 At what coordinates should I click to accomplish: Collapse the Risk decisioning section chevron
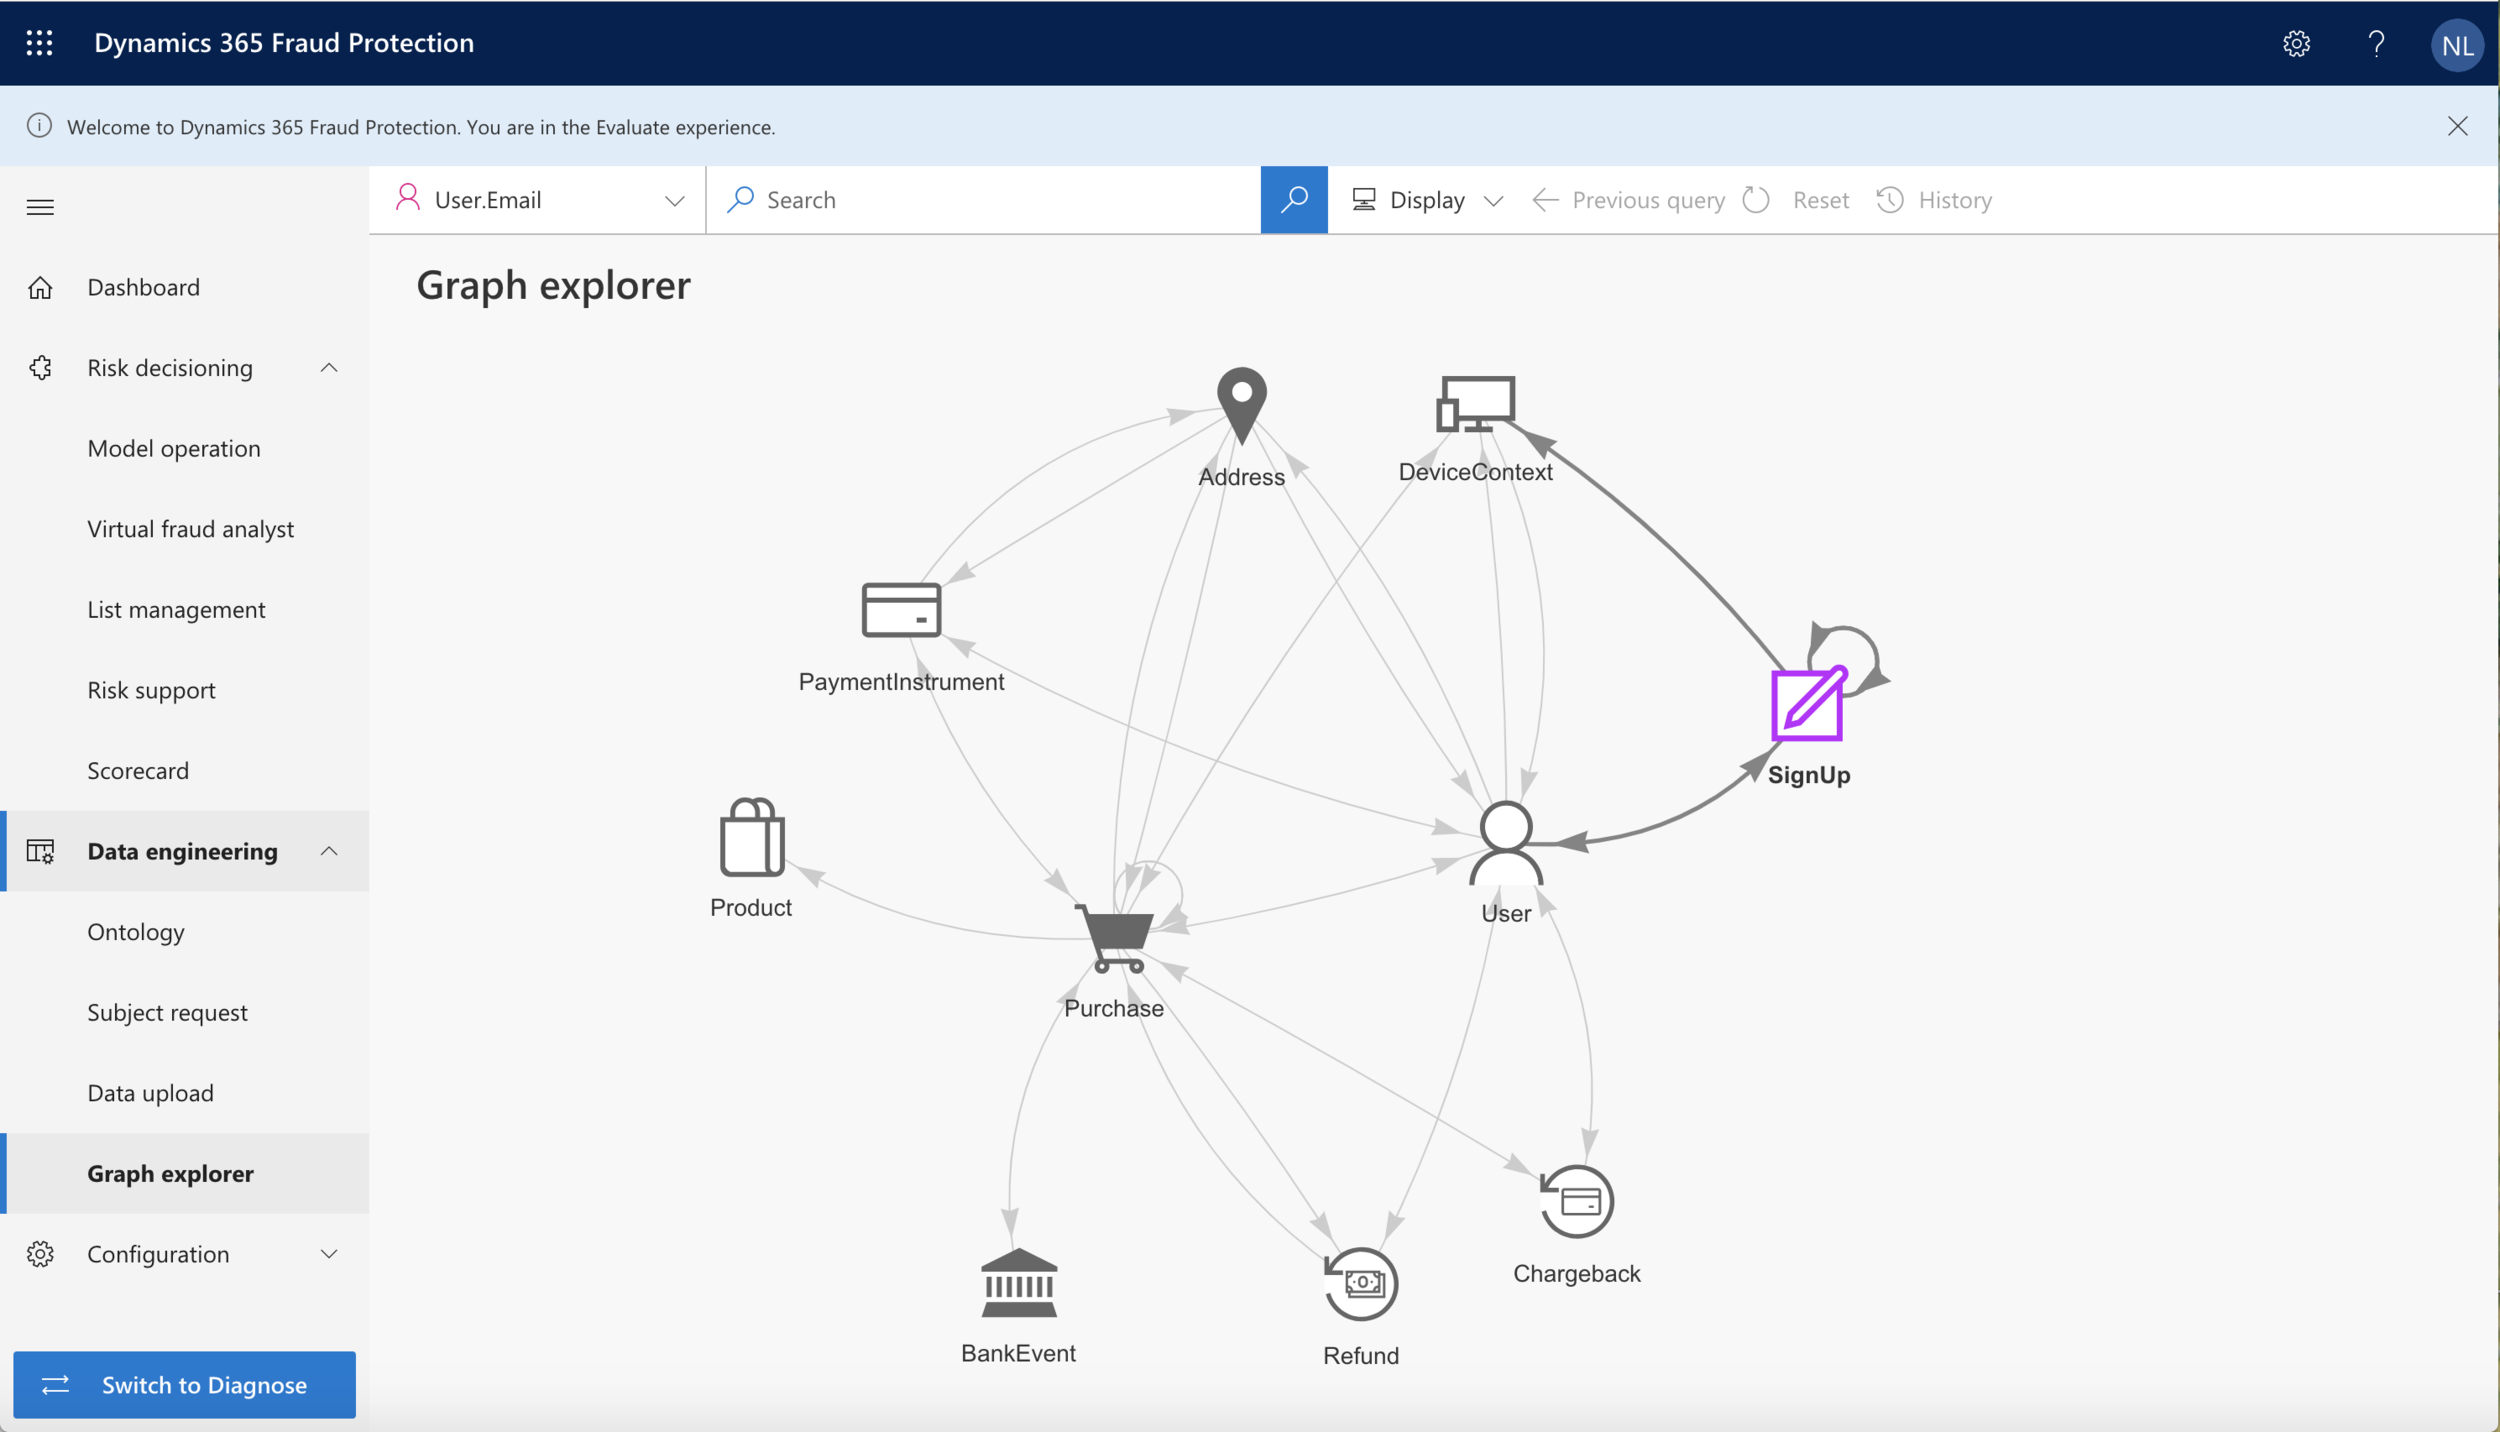click(329, 368)
